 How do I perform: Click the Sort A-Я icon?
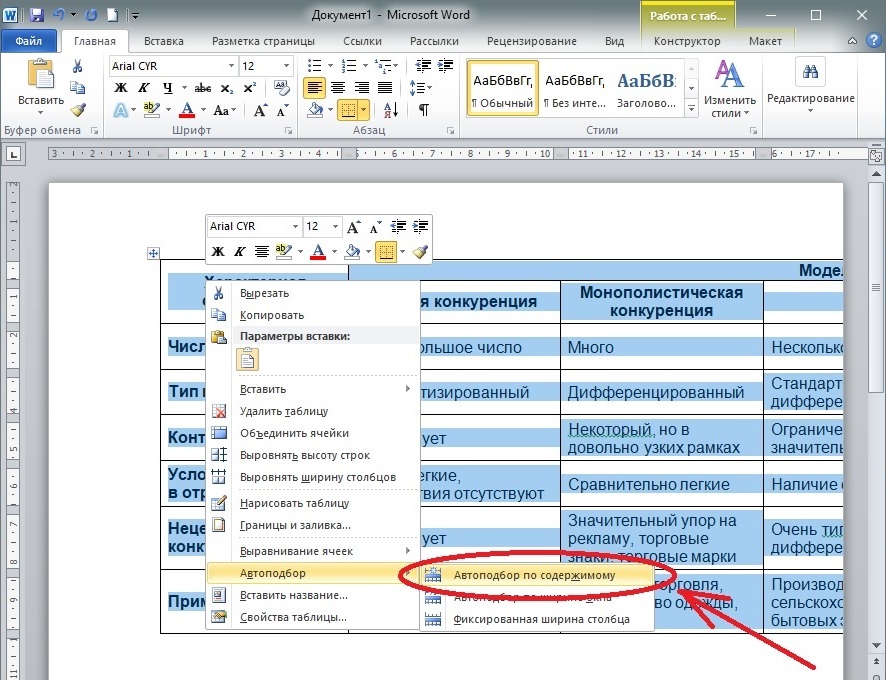390,110
